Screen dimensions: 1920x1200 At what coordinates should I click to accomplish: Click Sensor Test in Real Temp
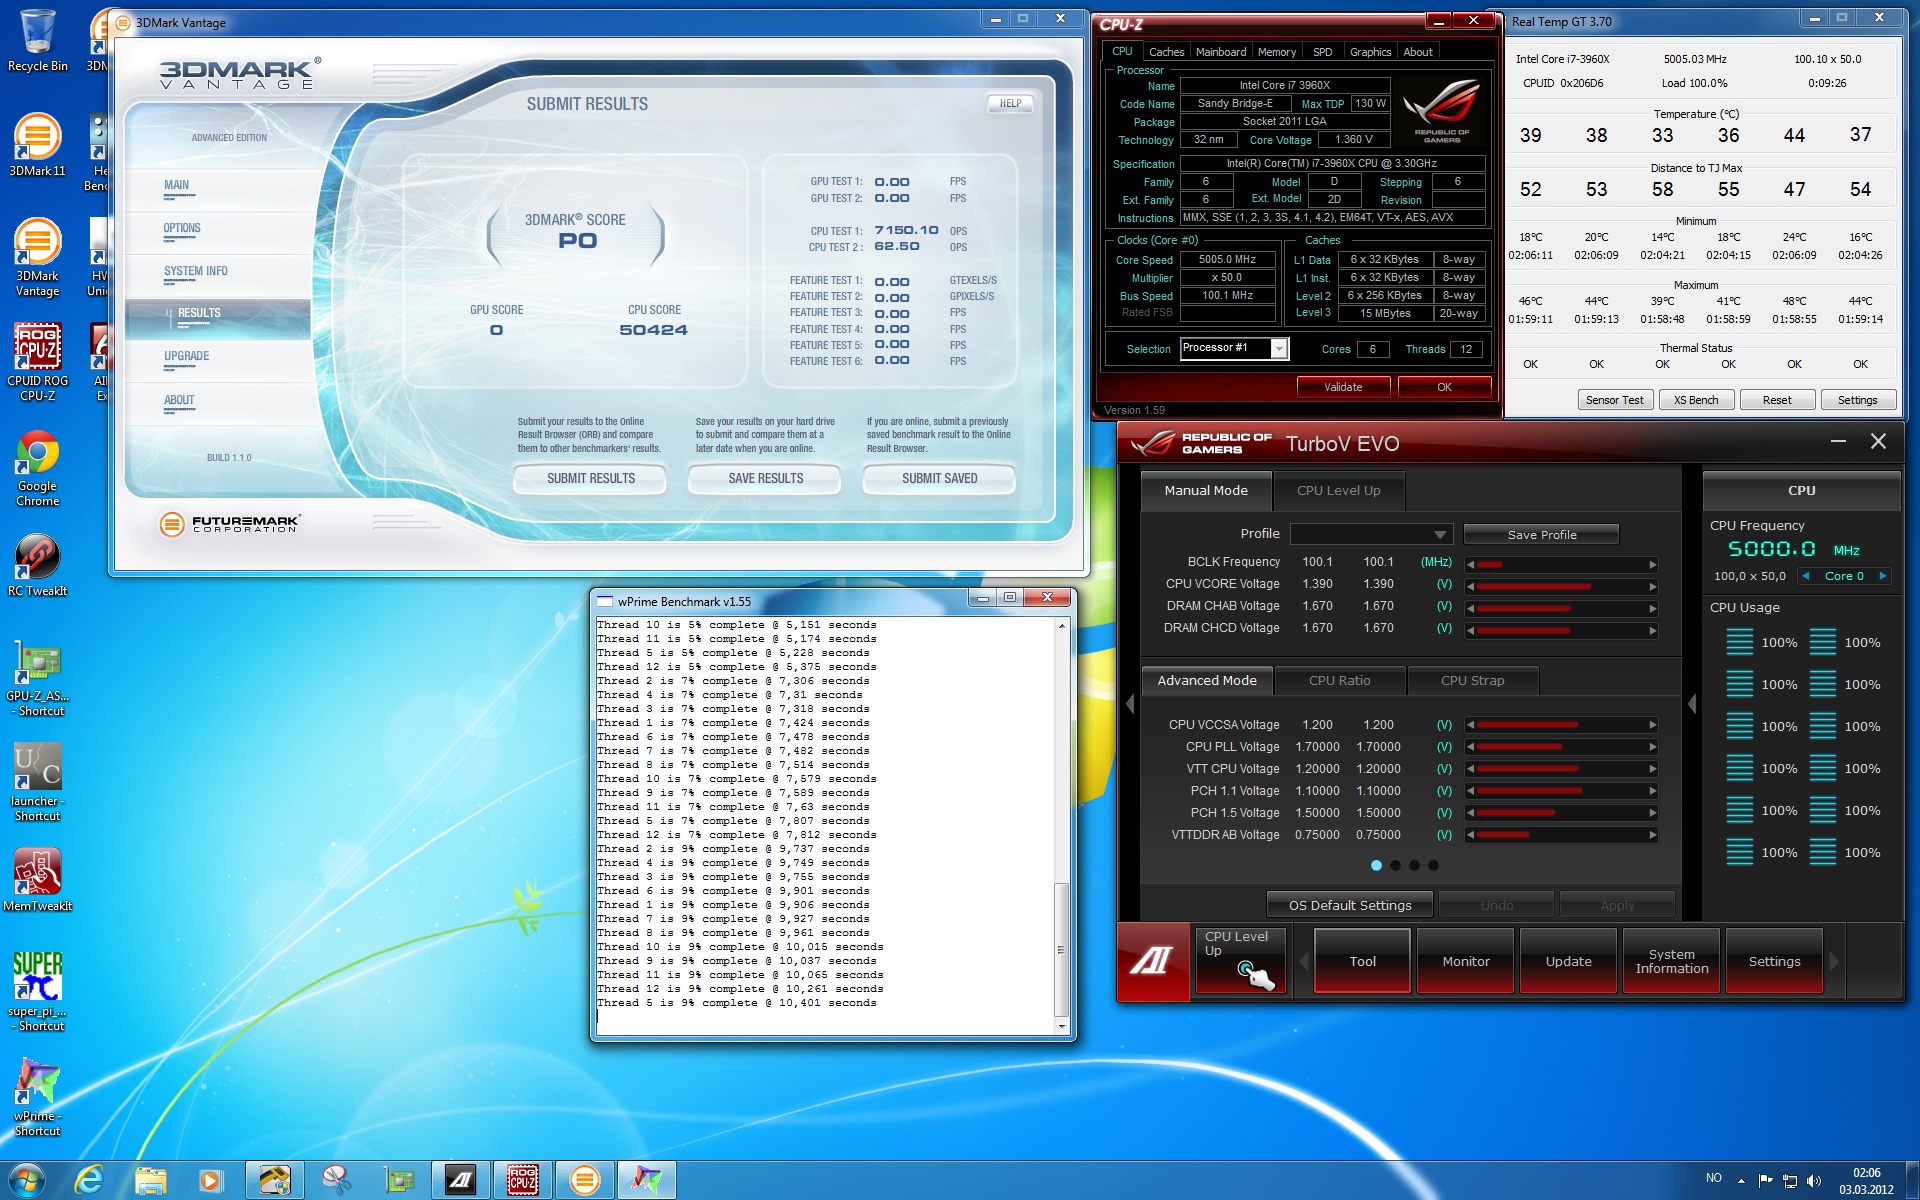(1614, 400)
